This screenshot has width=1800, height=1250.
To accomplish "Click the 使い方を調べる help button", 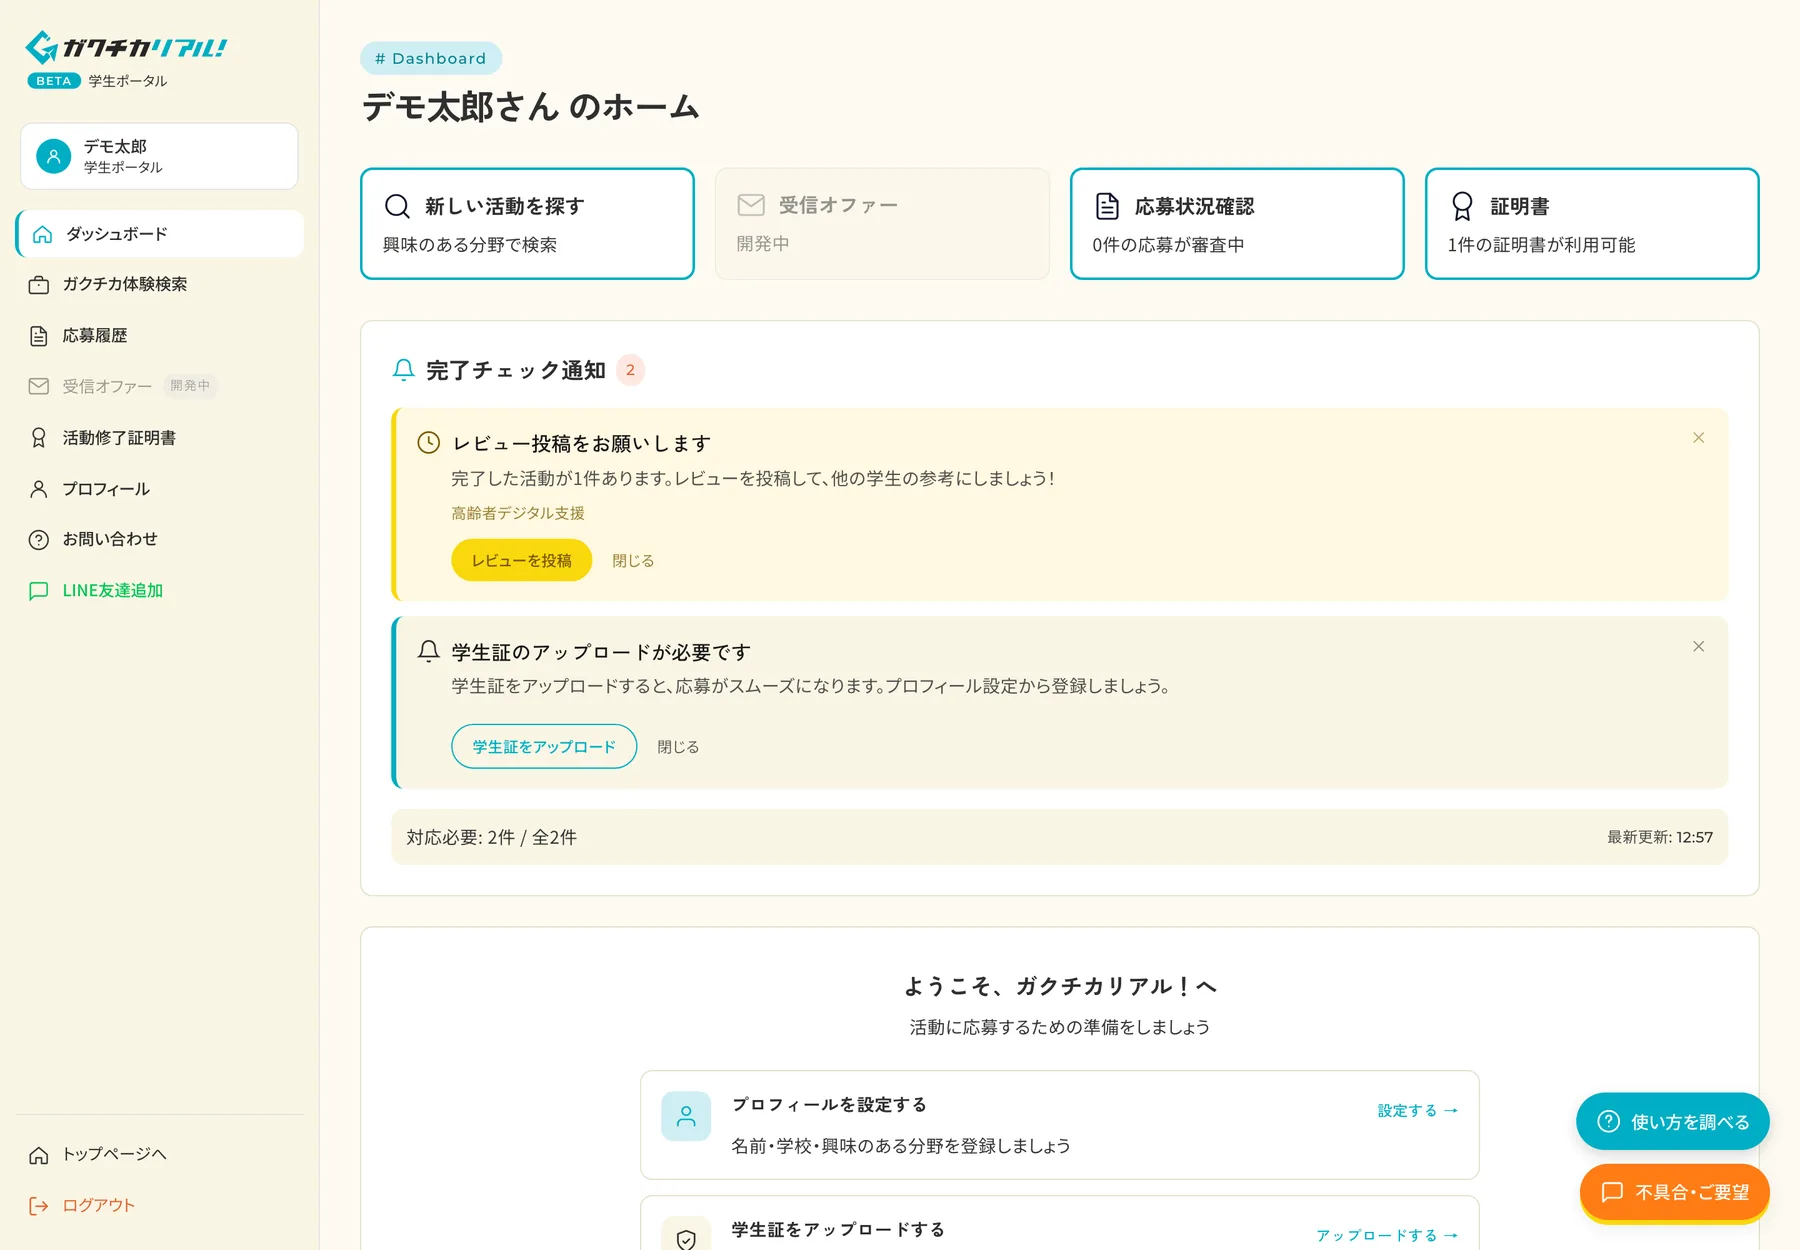I will pyautogui.click(x=1673, y=1122).
